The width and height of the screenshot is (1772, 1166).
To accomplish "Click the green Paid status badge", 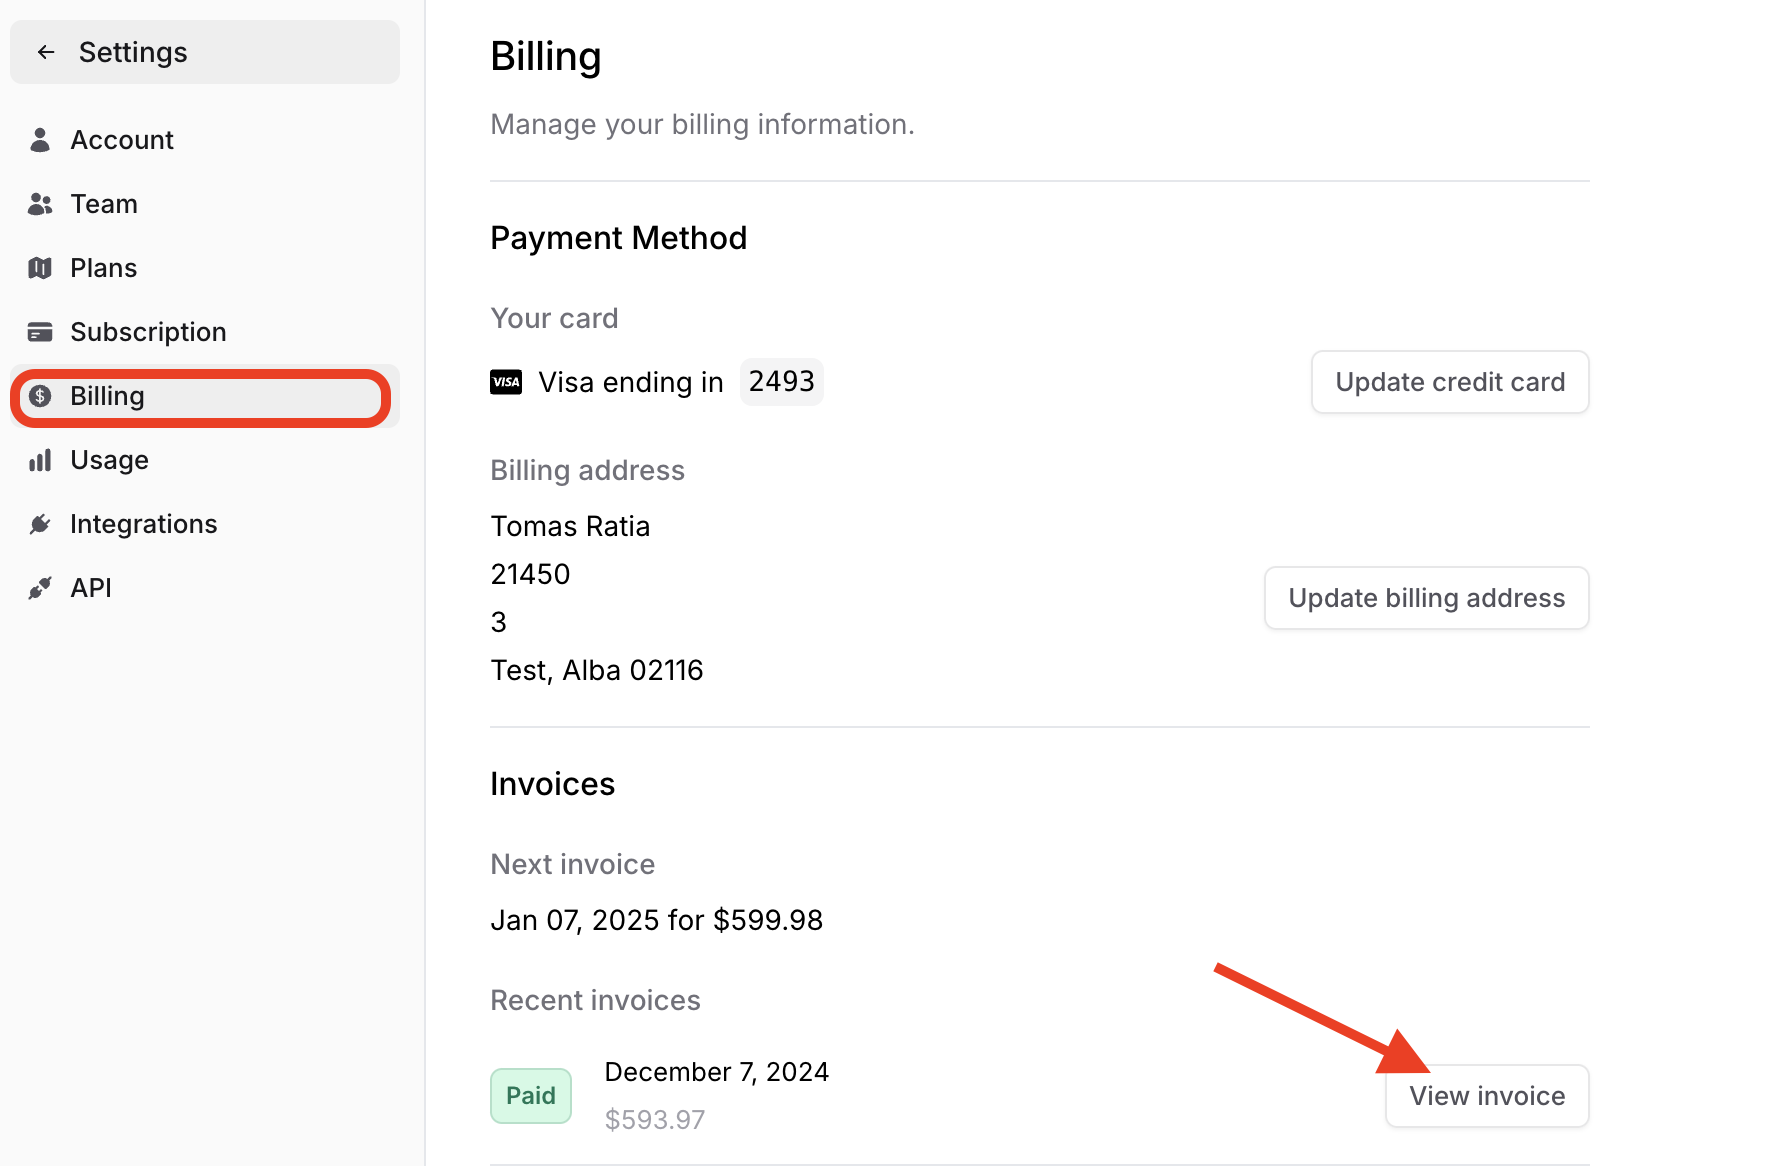I will coord(531,1096).
